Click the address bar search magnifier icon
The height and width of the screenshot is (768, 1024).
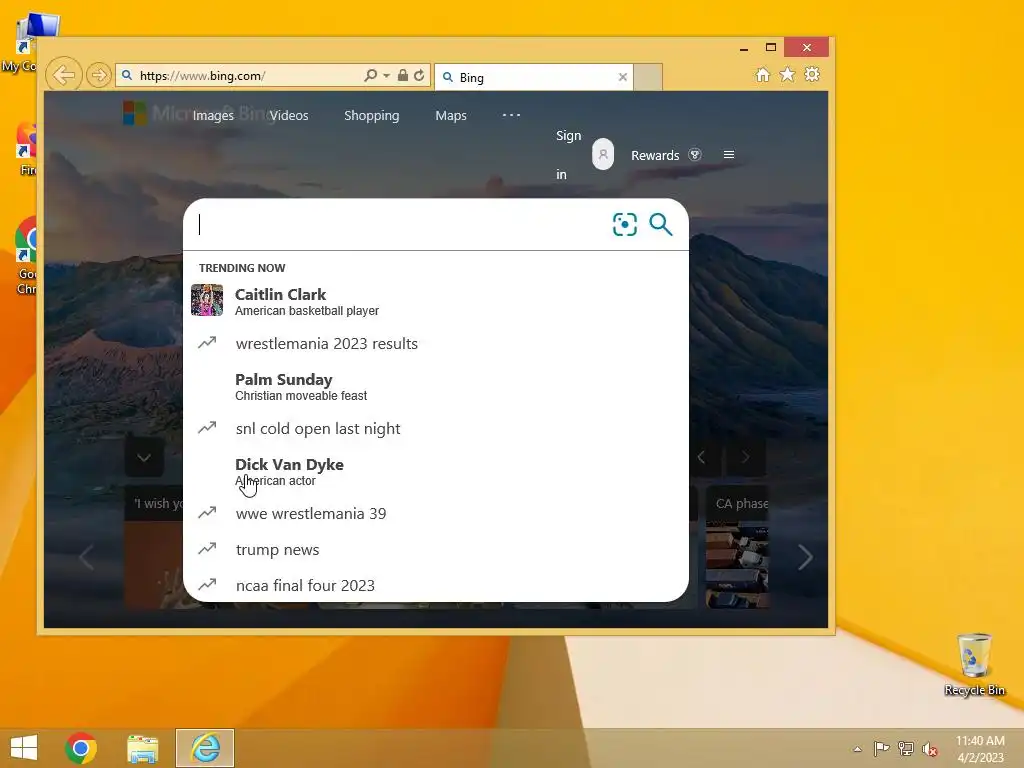pyautogui.click(x=371, y=75)
